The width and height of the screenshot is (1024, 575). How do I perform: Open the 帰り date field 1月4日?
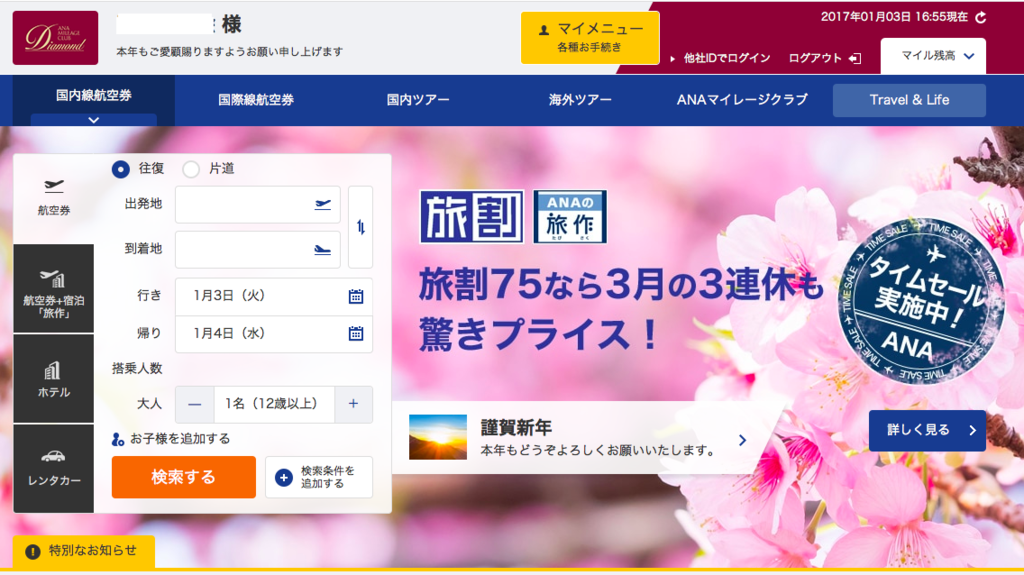point(274,334)
